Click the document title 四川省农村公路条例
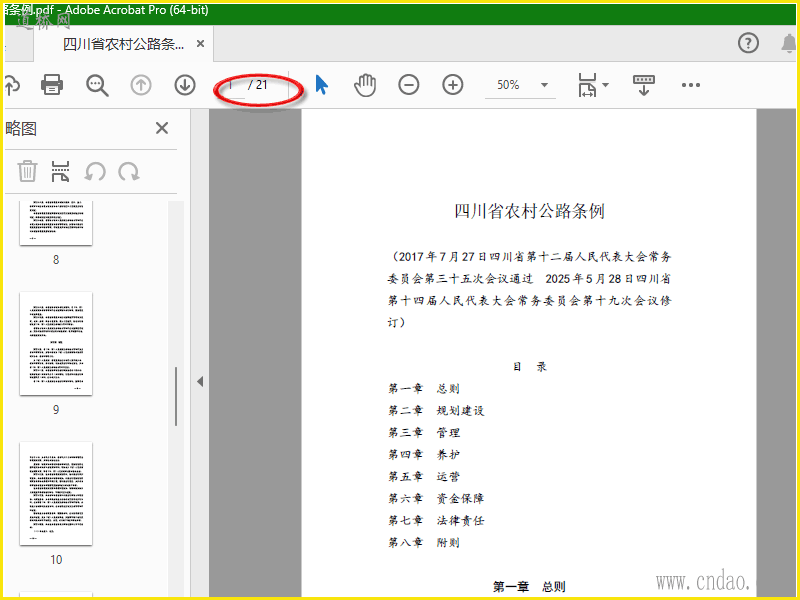The width and height of the screenshot is (800, 600). point(529,211)
